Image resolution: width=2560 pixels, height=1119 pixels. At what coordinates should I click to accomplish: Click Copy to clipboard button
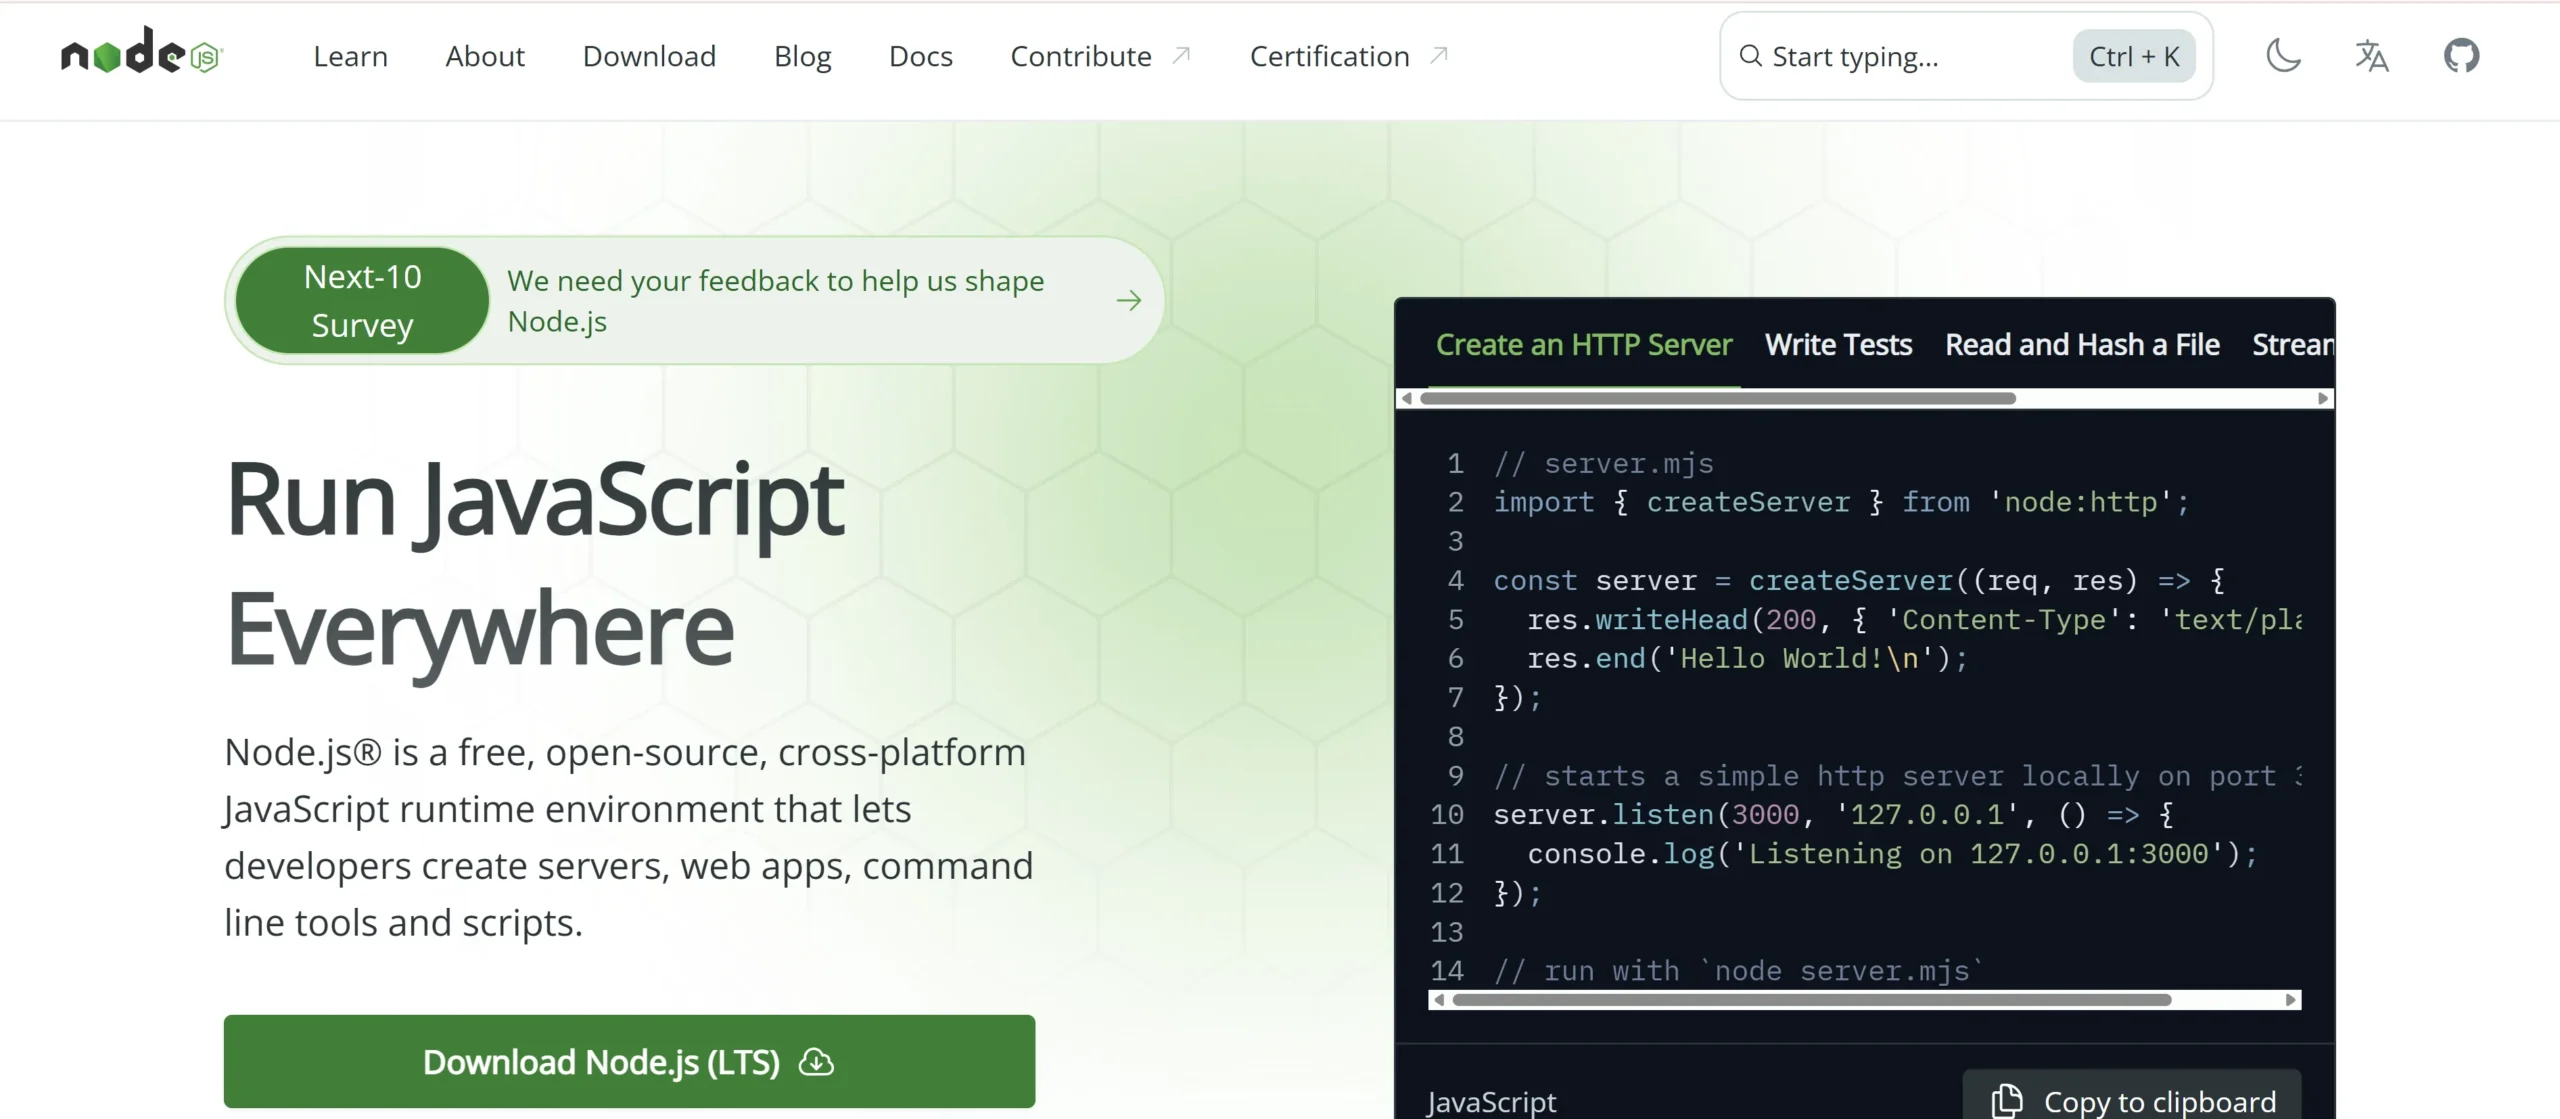coord(2132,1097)
